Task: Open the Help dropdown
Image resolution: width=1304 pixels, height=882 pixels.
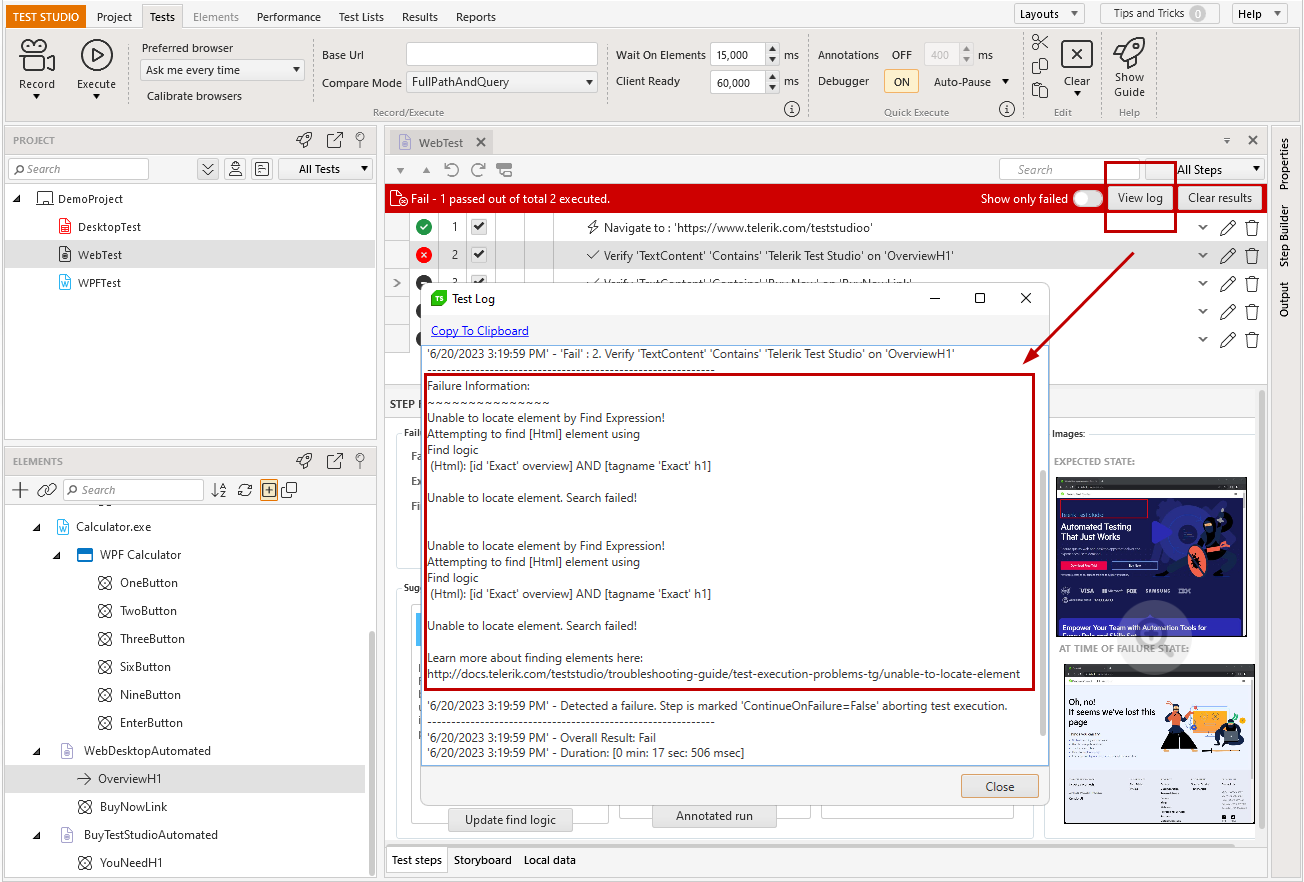Action: coord(1260,14)
